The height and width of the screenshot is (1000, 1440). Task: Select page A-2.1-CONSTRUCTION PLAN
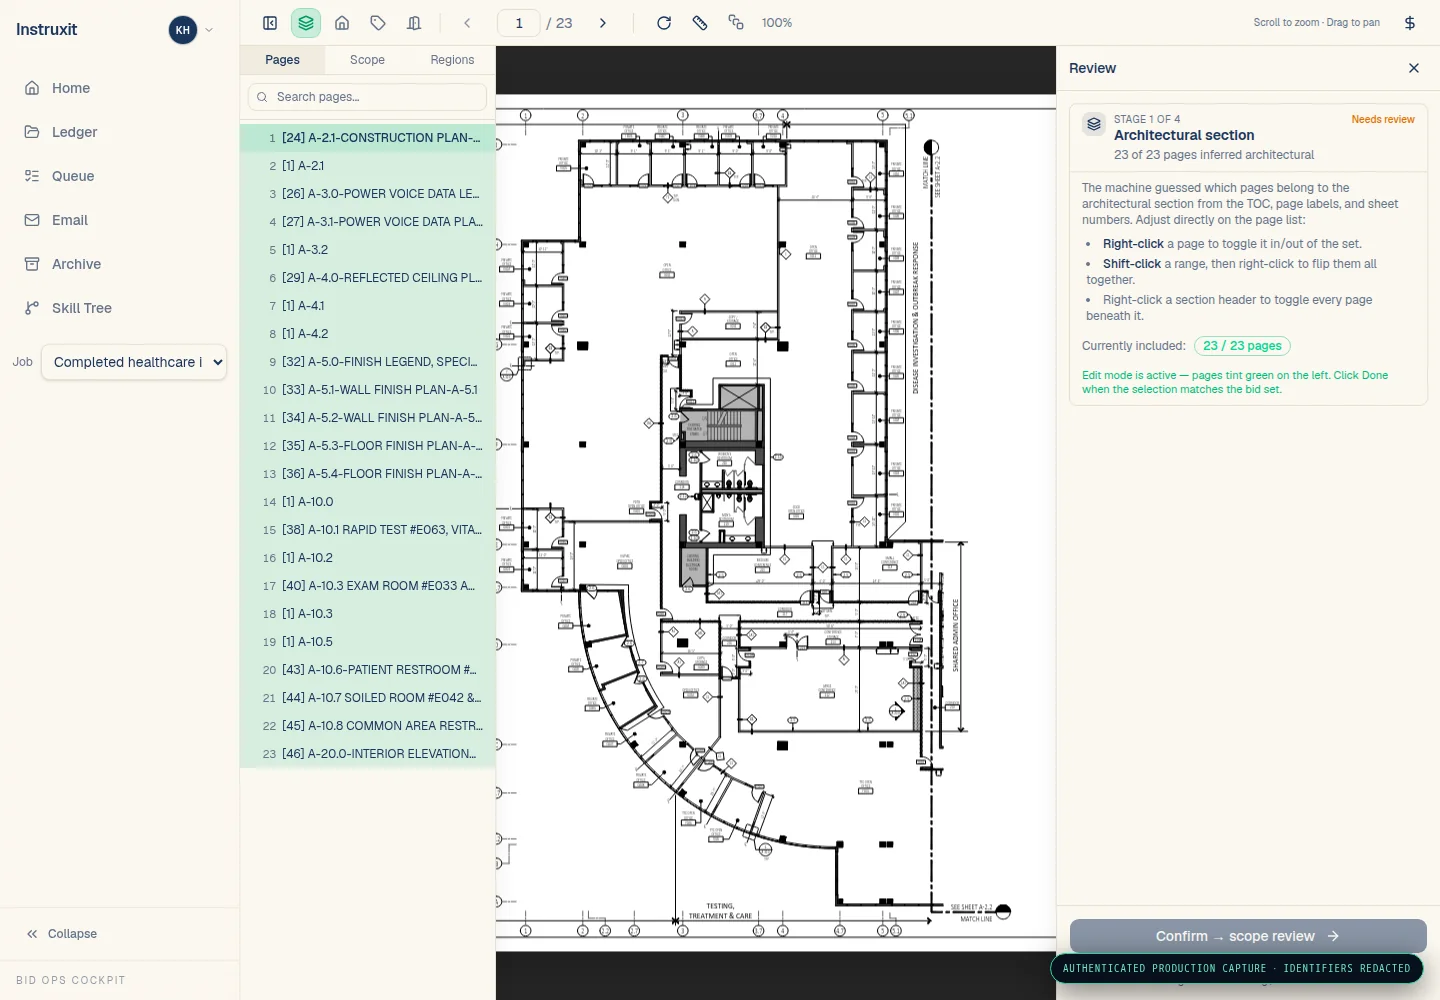point(368,138)
